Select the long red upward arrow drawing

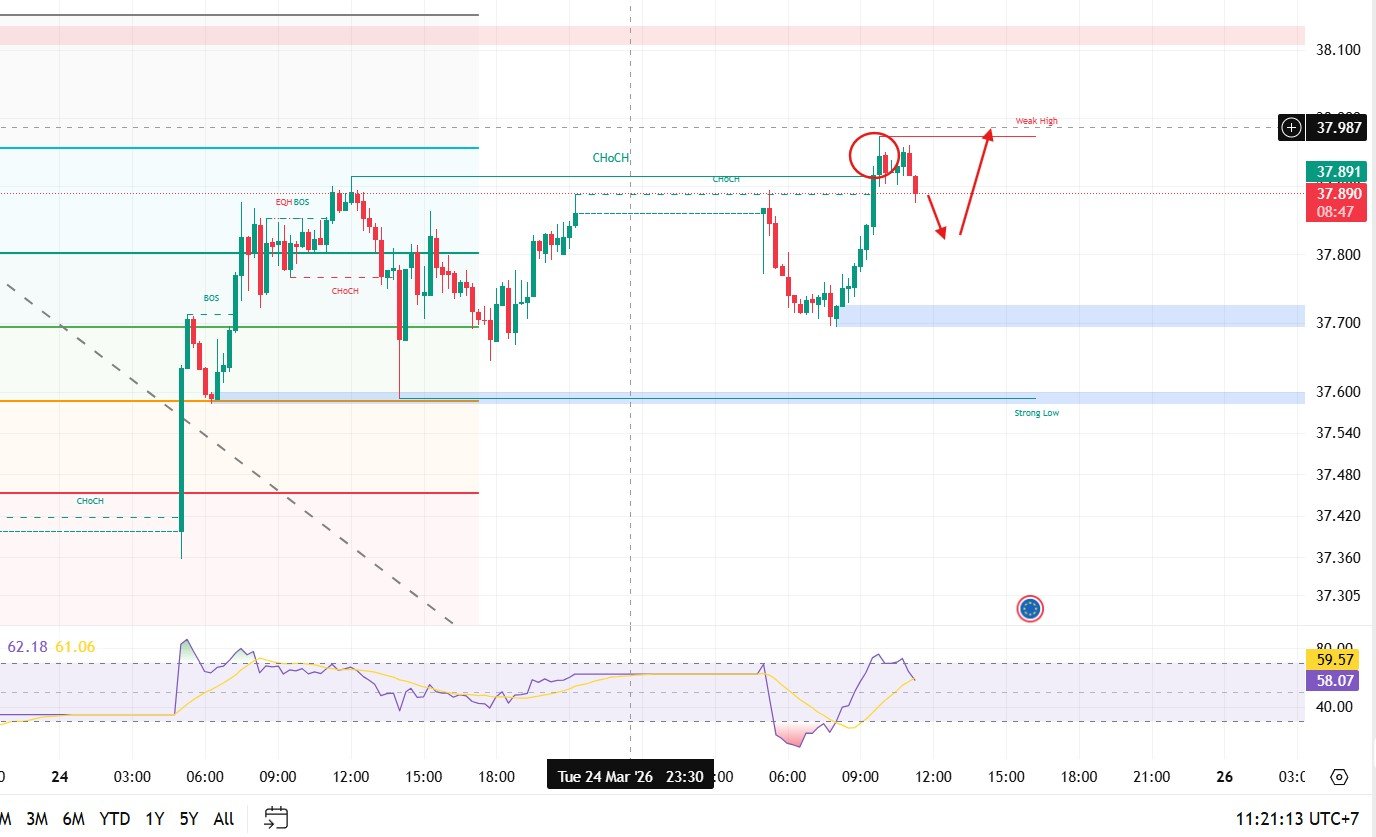tap(975, 182)
